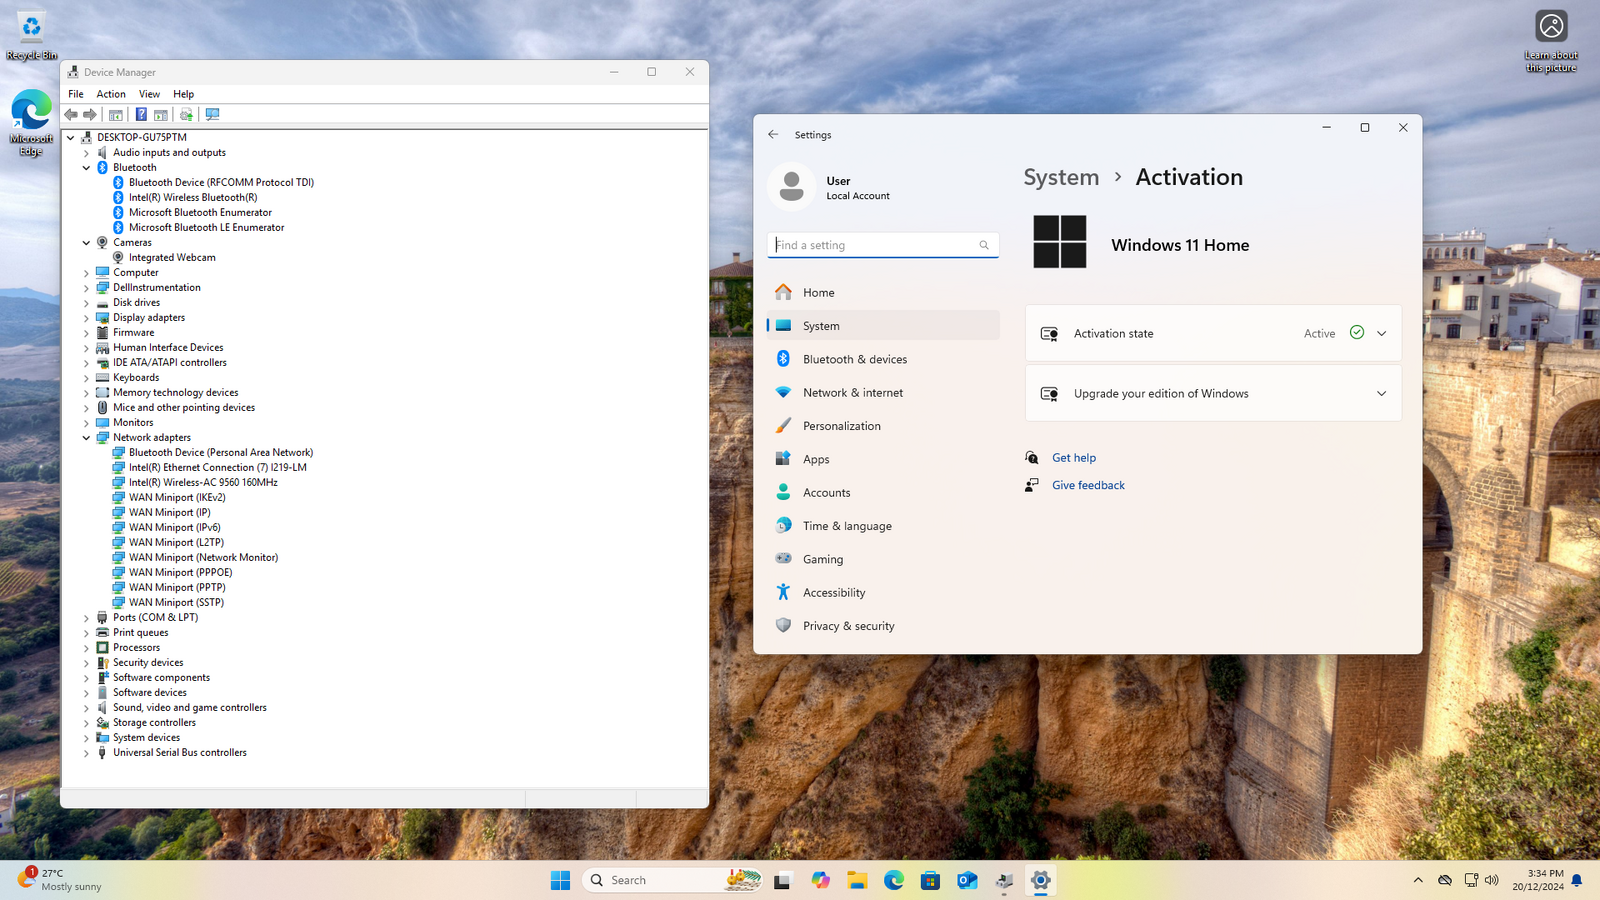
Task: Select Integrated Webcam device
Action: (172, 257)
